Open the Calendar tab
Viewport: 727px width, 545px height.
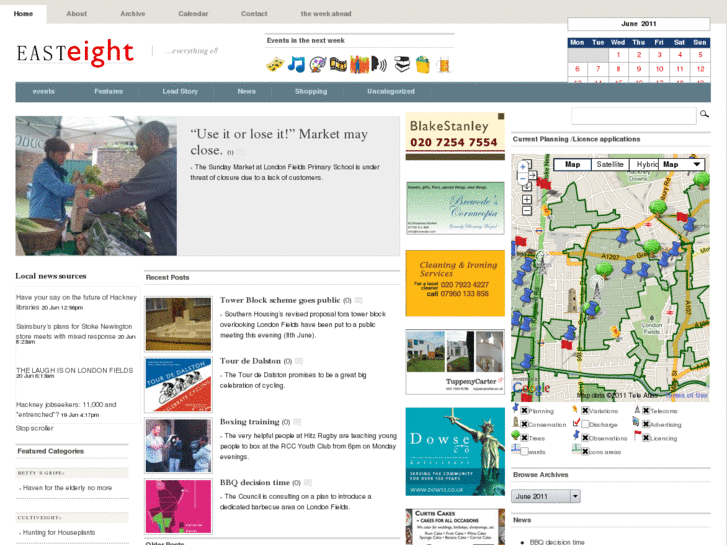(x=193, y=14)
